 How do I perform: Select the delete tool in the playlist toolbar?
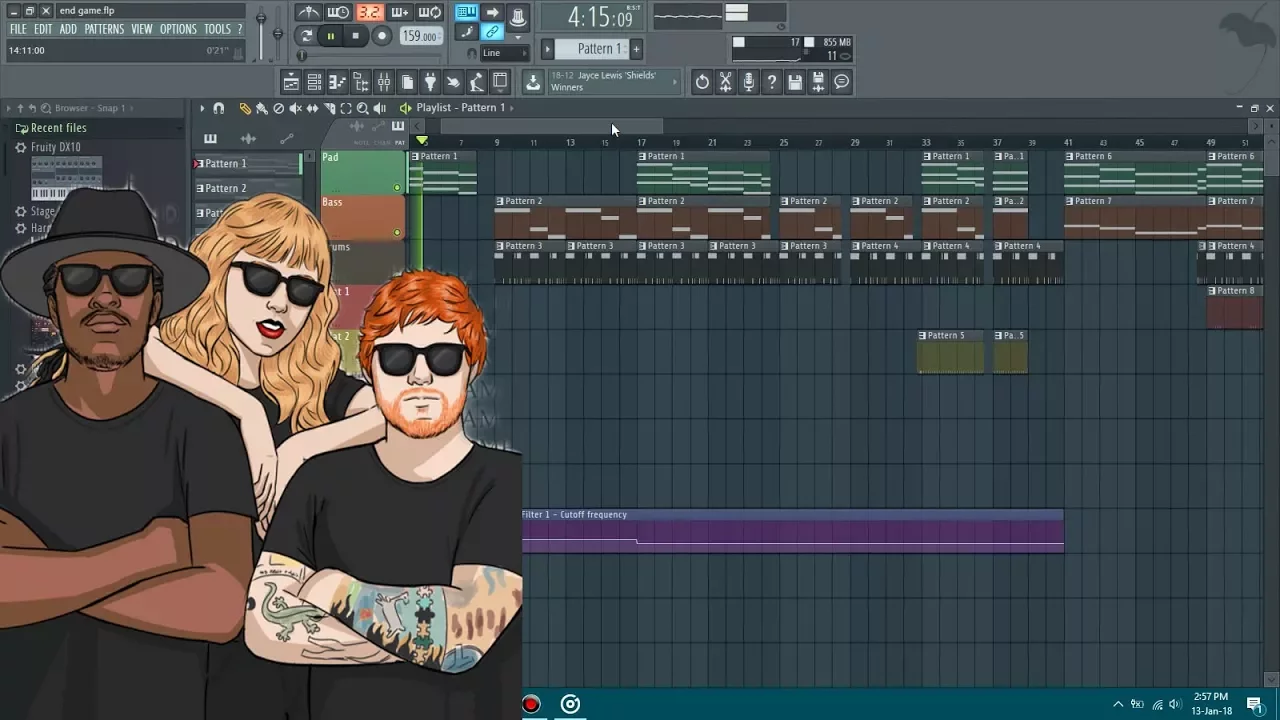click(x=279, y=108)
